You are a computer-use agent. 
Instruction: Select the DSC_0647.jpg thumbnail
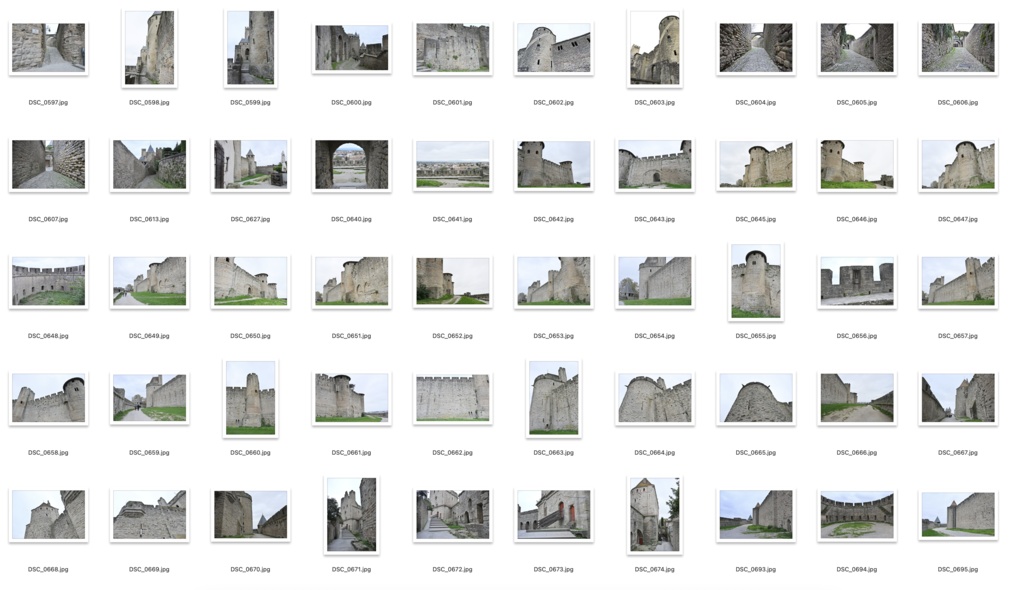[958, 165]
